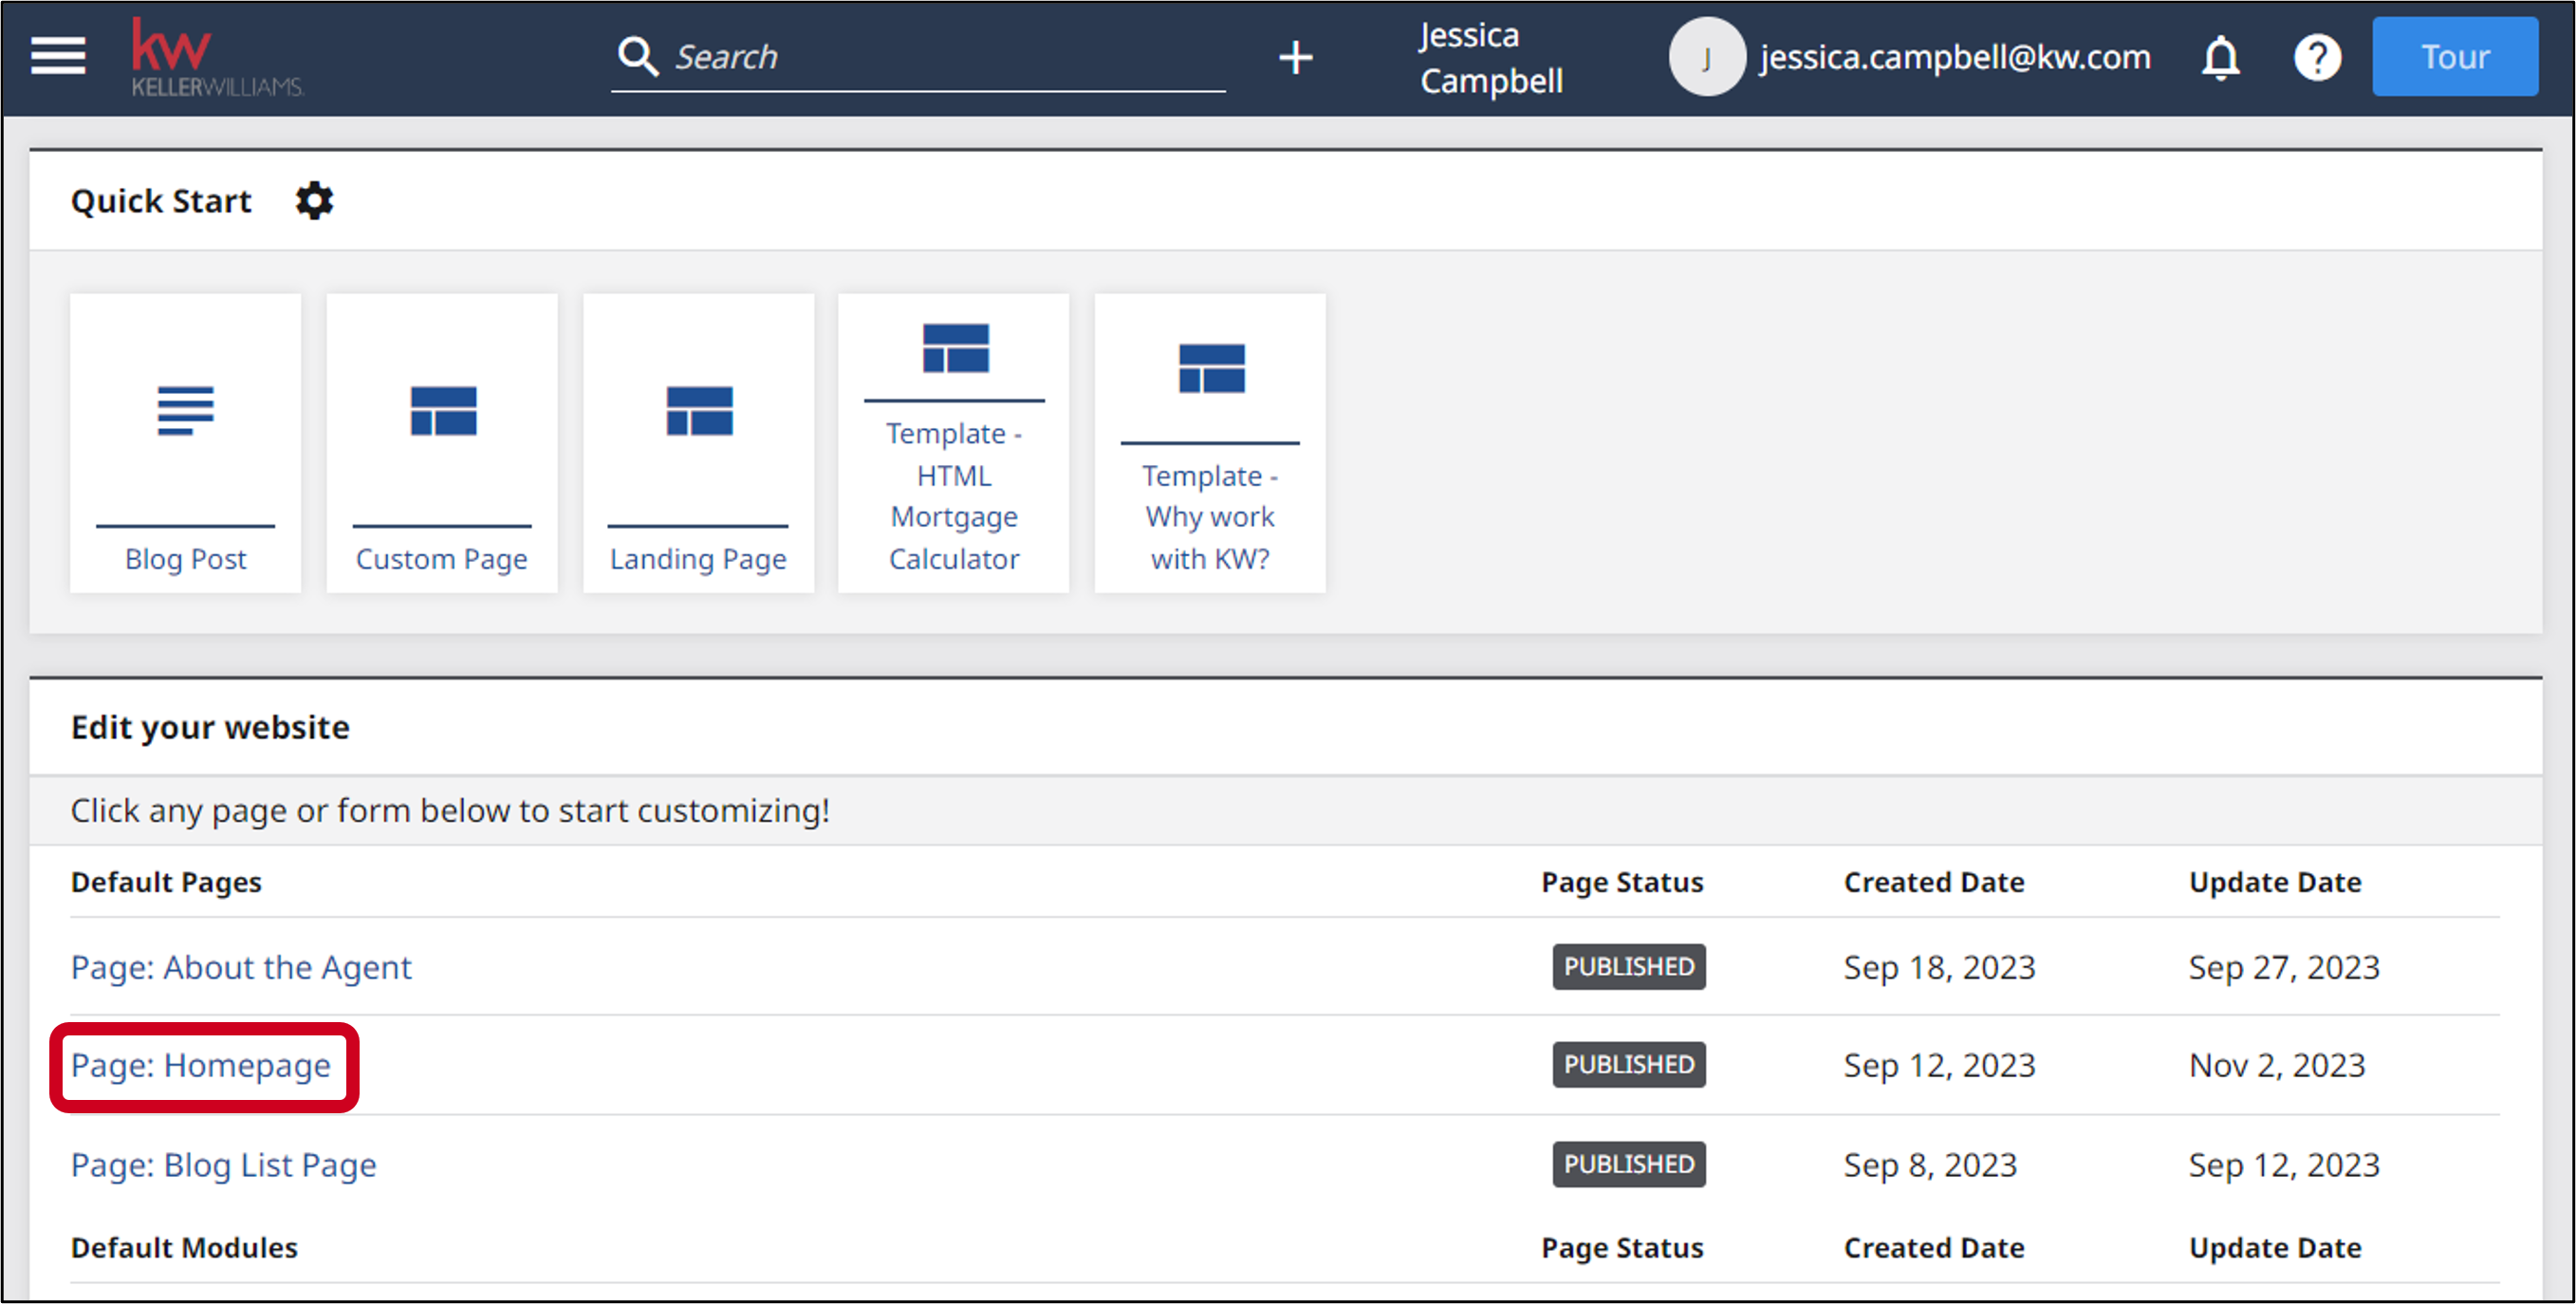Open Page: Homepage link
2576x1304 pixels.
200,1066
